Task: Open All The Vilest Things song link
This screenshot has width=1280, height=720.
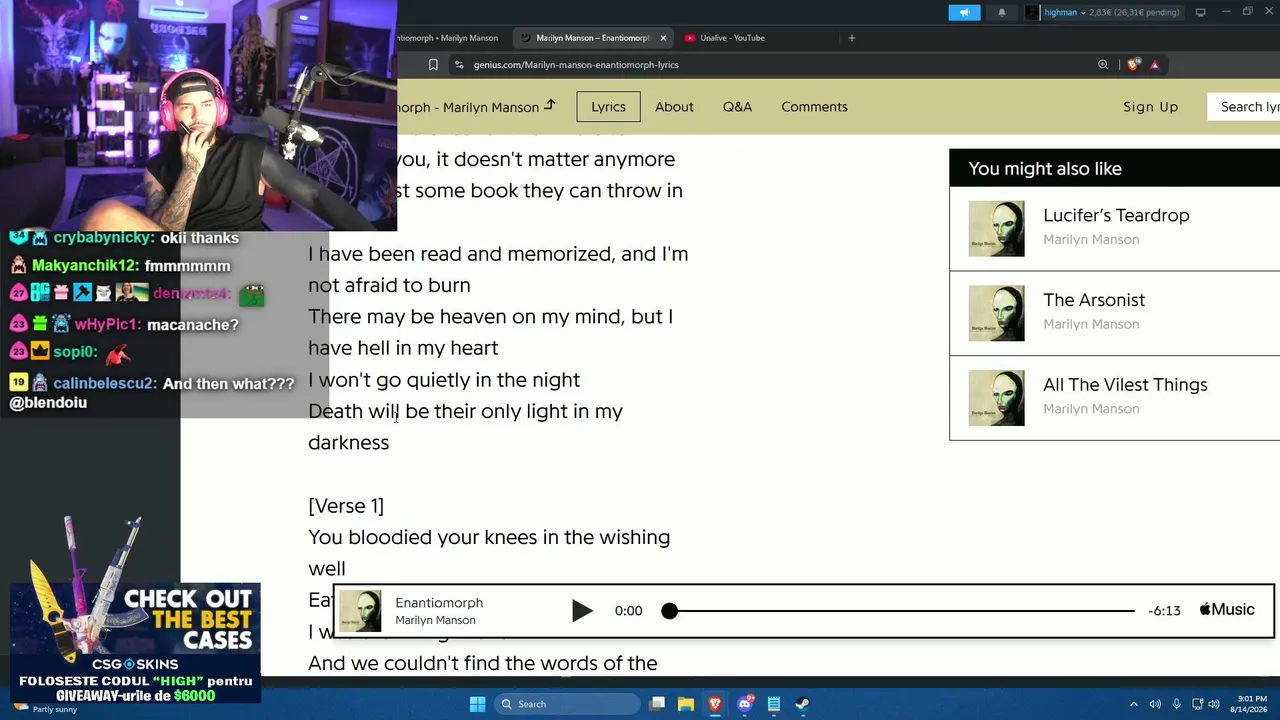Action: pyautogui.click(x=1125, y=385)
